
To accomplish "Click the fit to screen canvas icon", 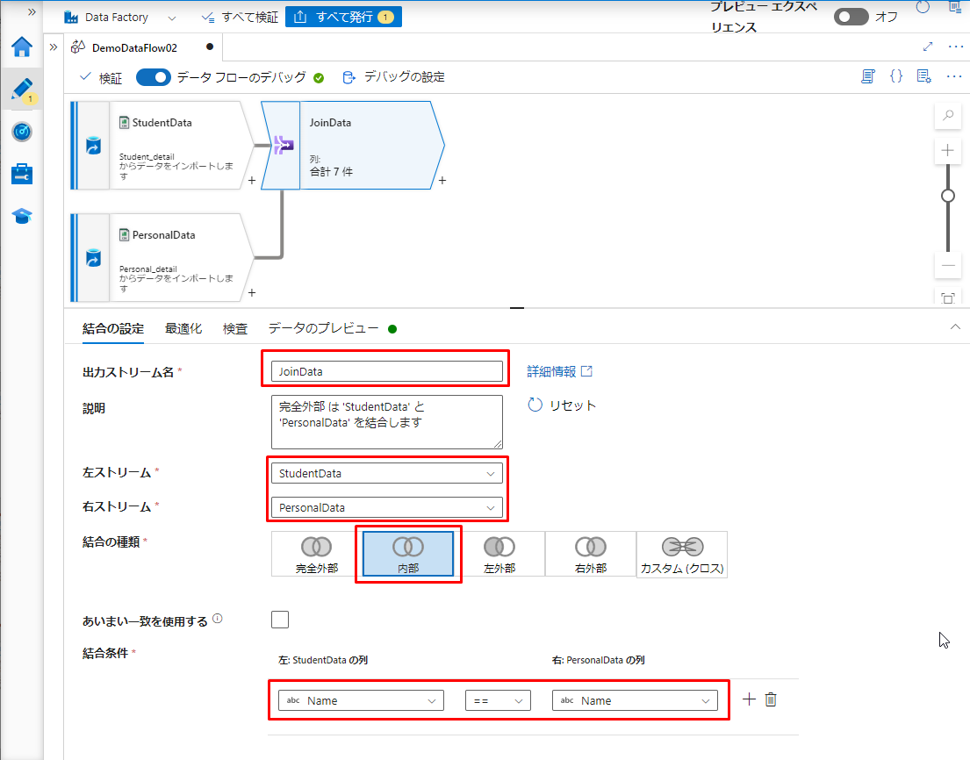I will [948, 299].
